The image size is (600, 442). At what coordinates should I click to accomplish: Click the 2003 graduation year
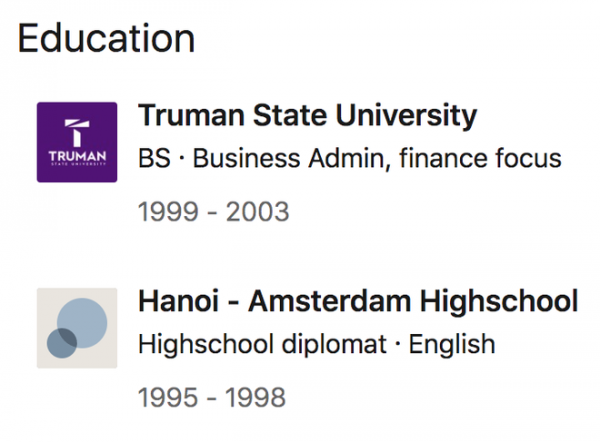[258, 212]
